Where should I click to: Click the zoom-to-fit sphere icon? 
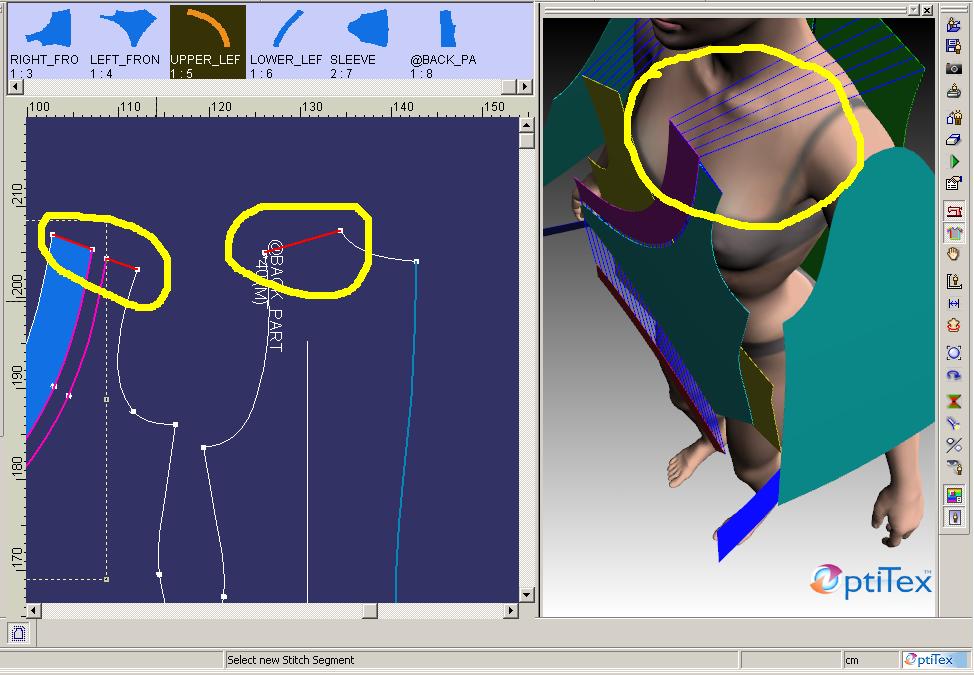[x=954, y=353]
